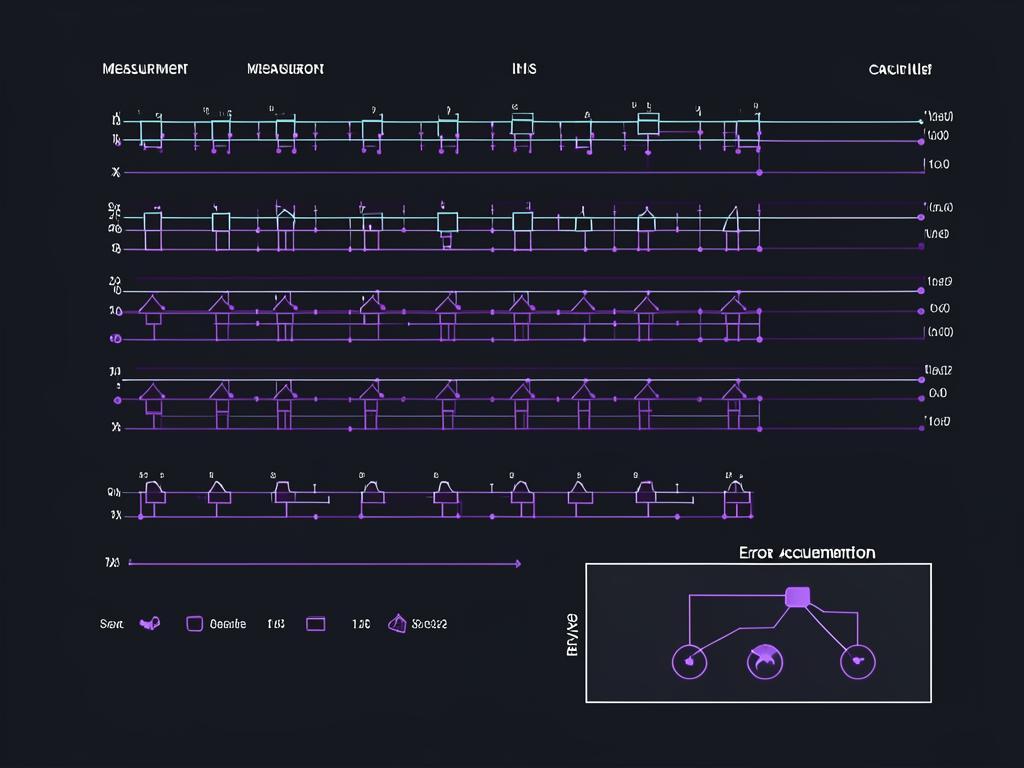Toggle the rounded square legend icon before Oeenite
Viewport: 1024px width, 768px height.
coord(195,623)
